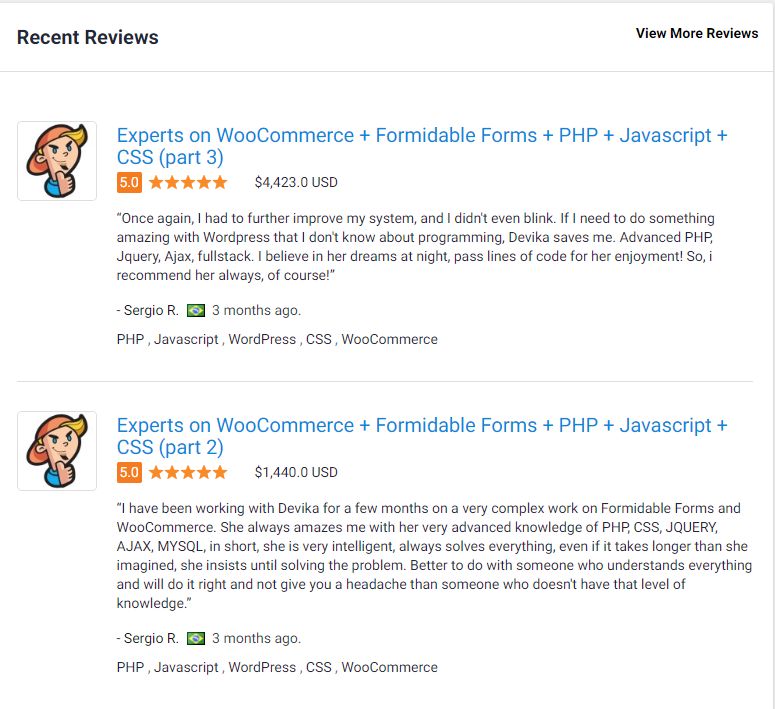Viewport: 775px width, 709px height.
Task: Select the CSS skill tag under part 2 review
Action: click(319, 667)
